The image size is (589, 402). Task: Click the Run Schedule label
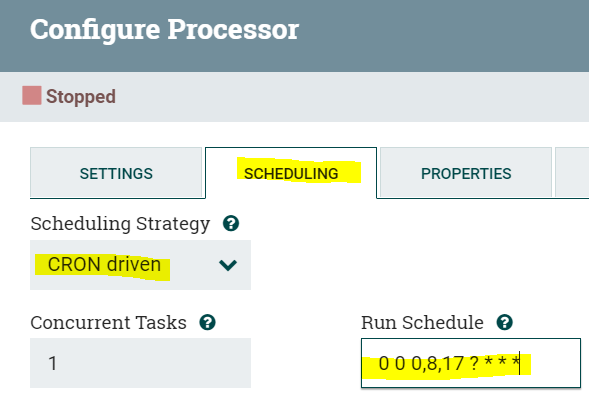coord(422,322)
